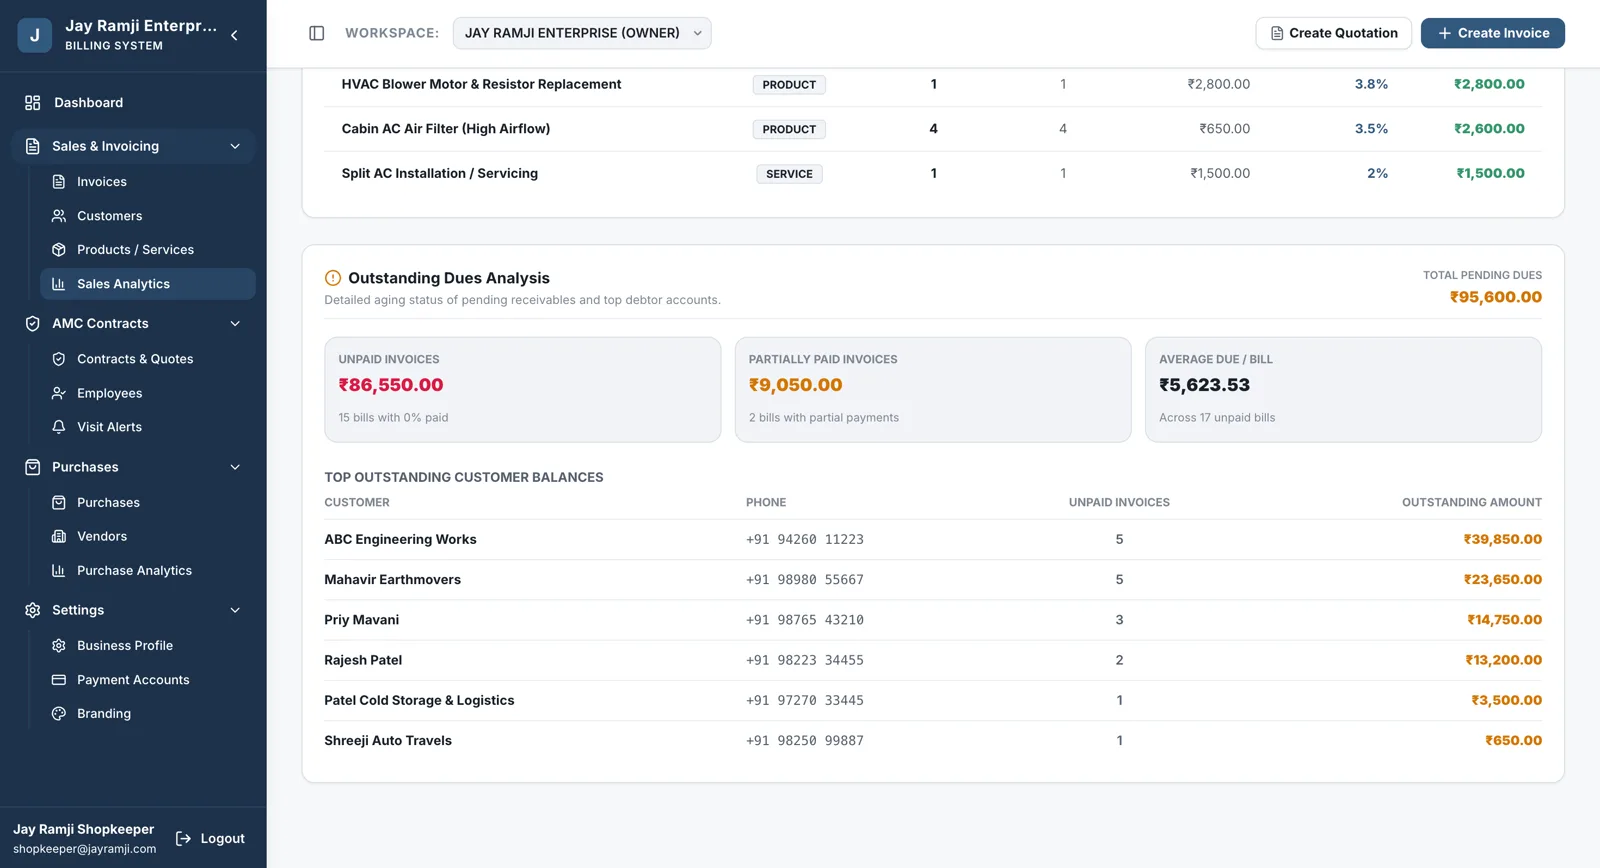The image size is (1600, 868).
Task: Open the Partially Paid Invoices card
Action: pyautogui.click(x=933, y=390)
